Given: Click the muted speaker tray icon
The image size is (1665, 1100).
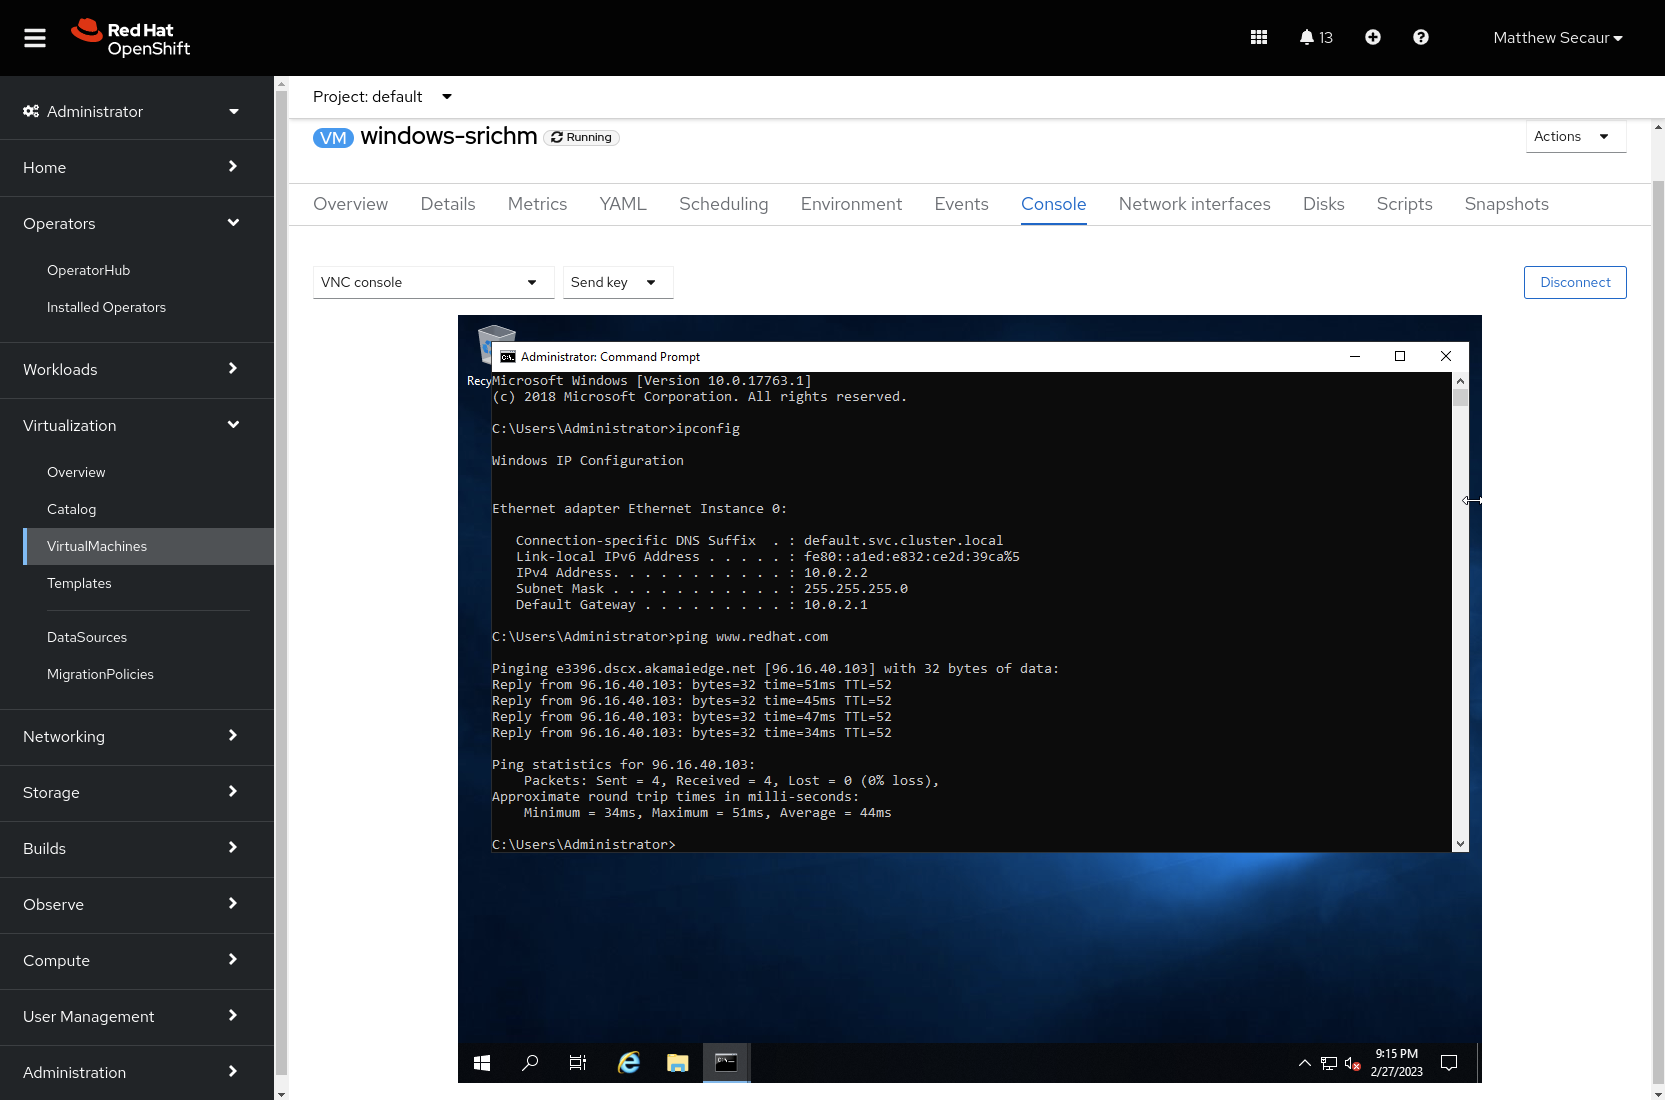Looking at the screenshot, I should click(1353, 1064).
